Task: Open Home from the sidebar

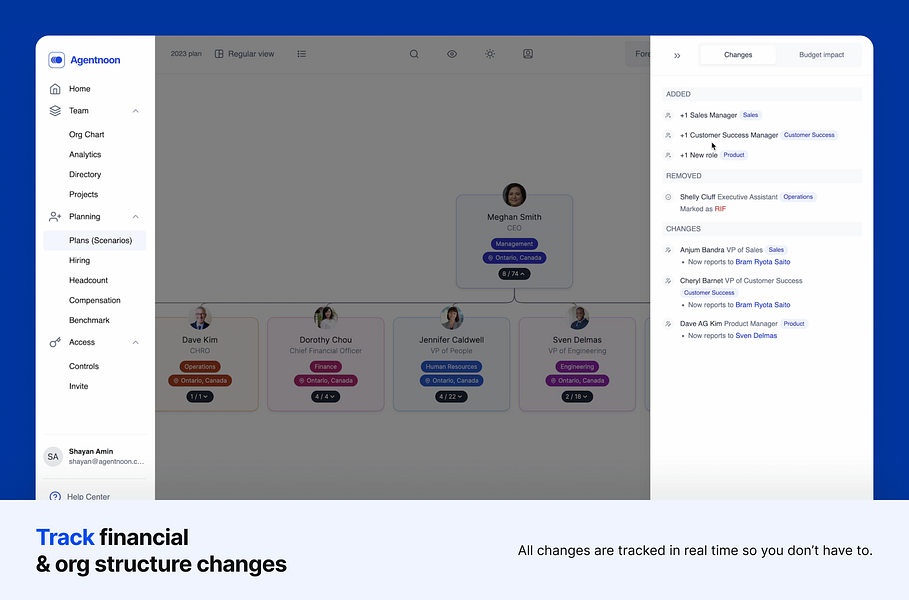Action: (79, 89)
